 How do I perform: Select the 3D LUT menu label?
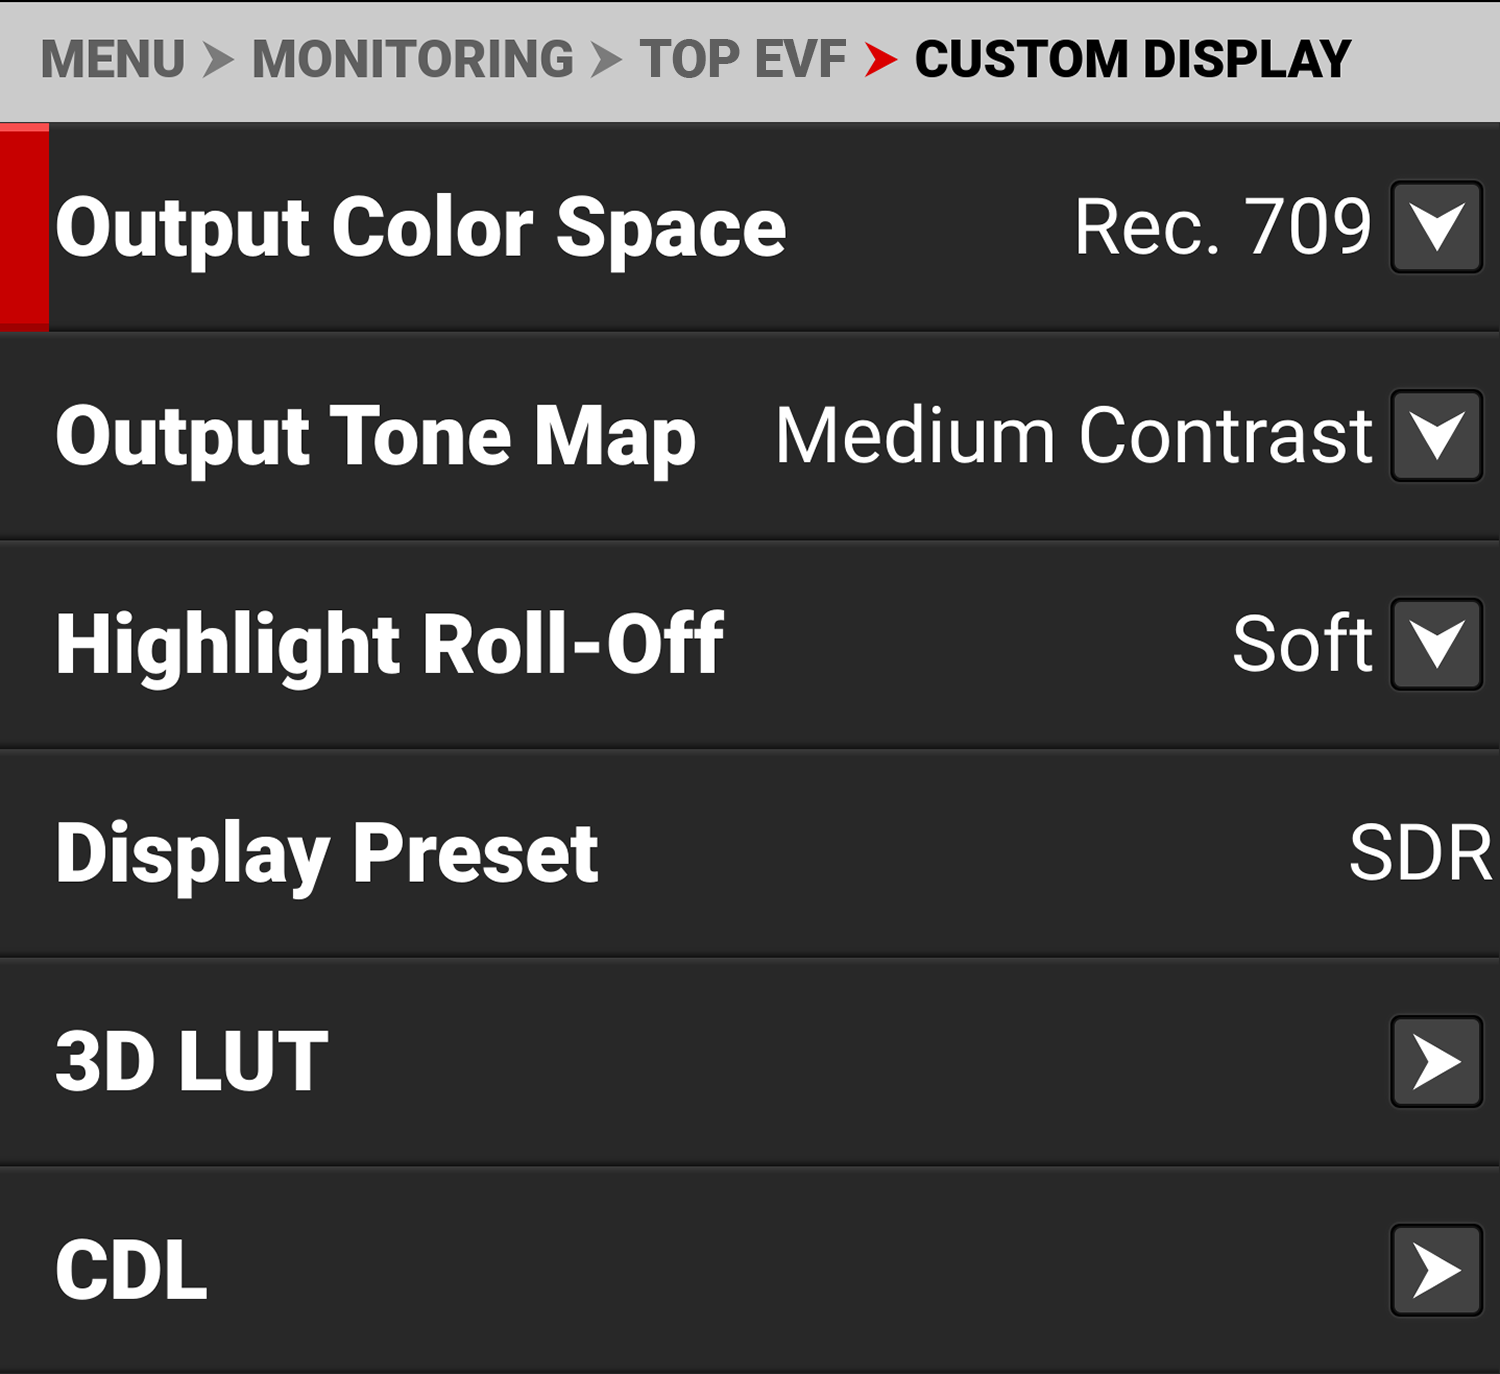pos(192,1062)
